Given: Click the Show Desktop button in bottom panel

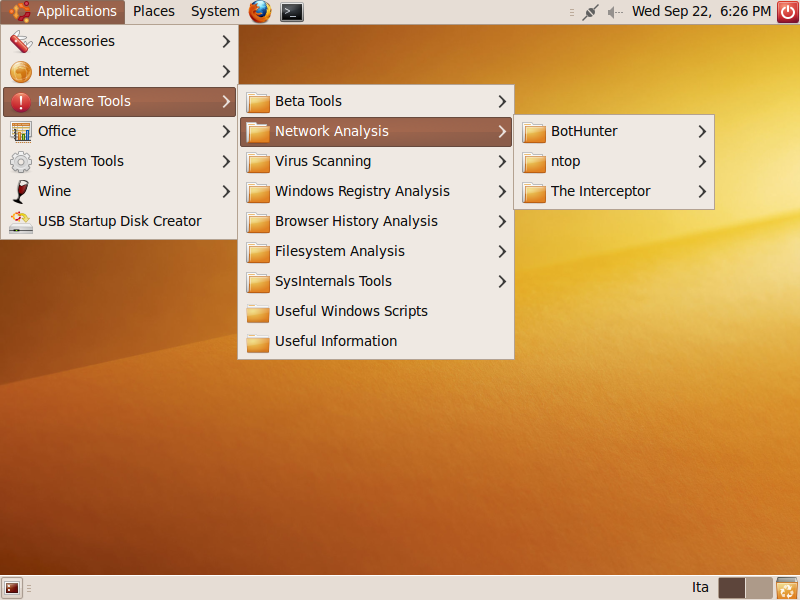Looking at the screenshot, I should point(12,588).
